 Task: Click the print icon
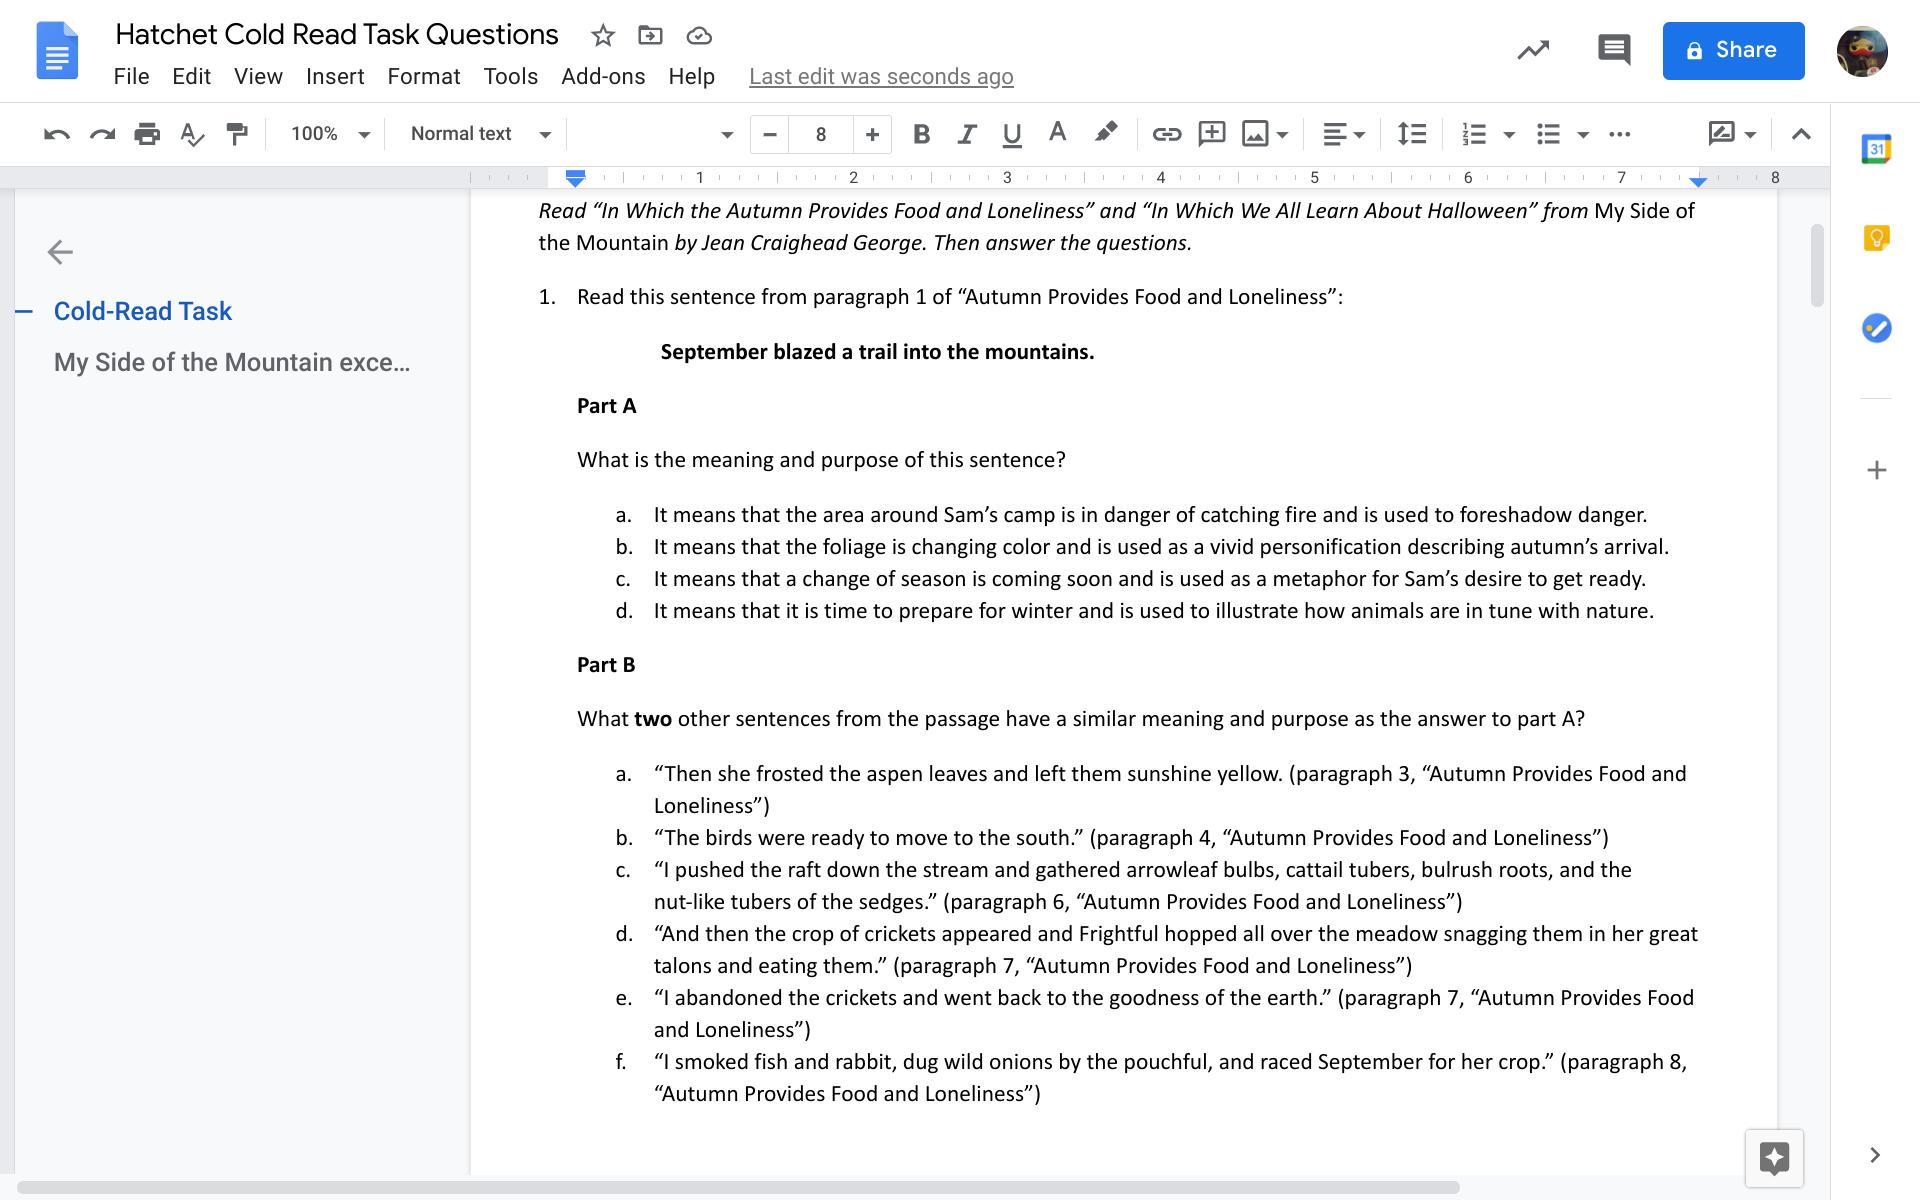(x=147, y=134)
